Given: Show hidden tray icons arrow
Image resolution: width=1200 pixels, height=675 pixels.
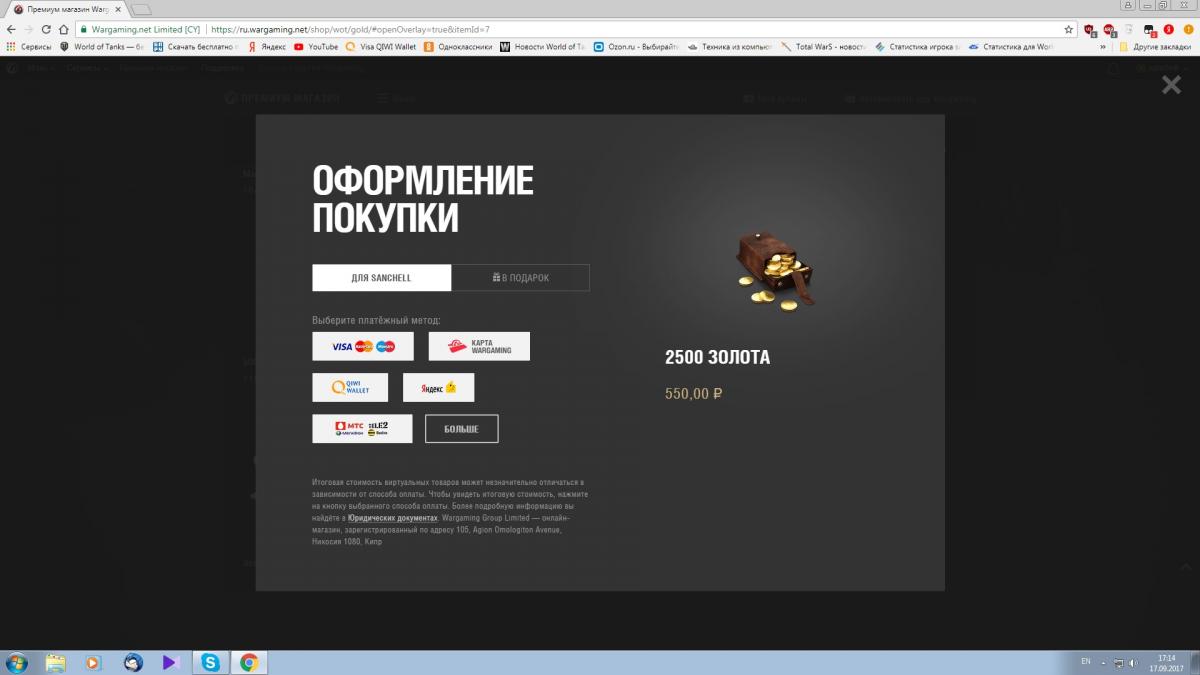Looking at the screenshot, I should point(1103,662).
